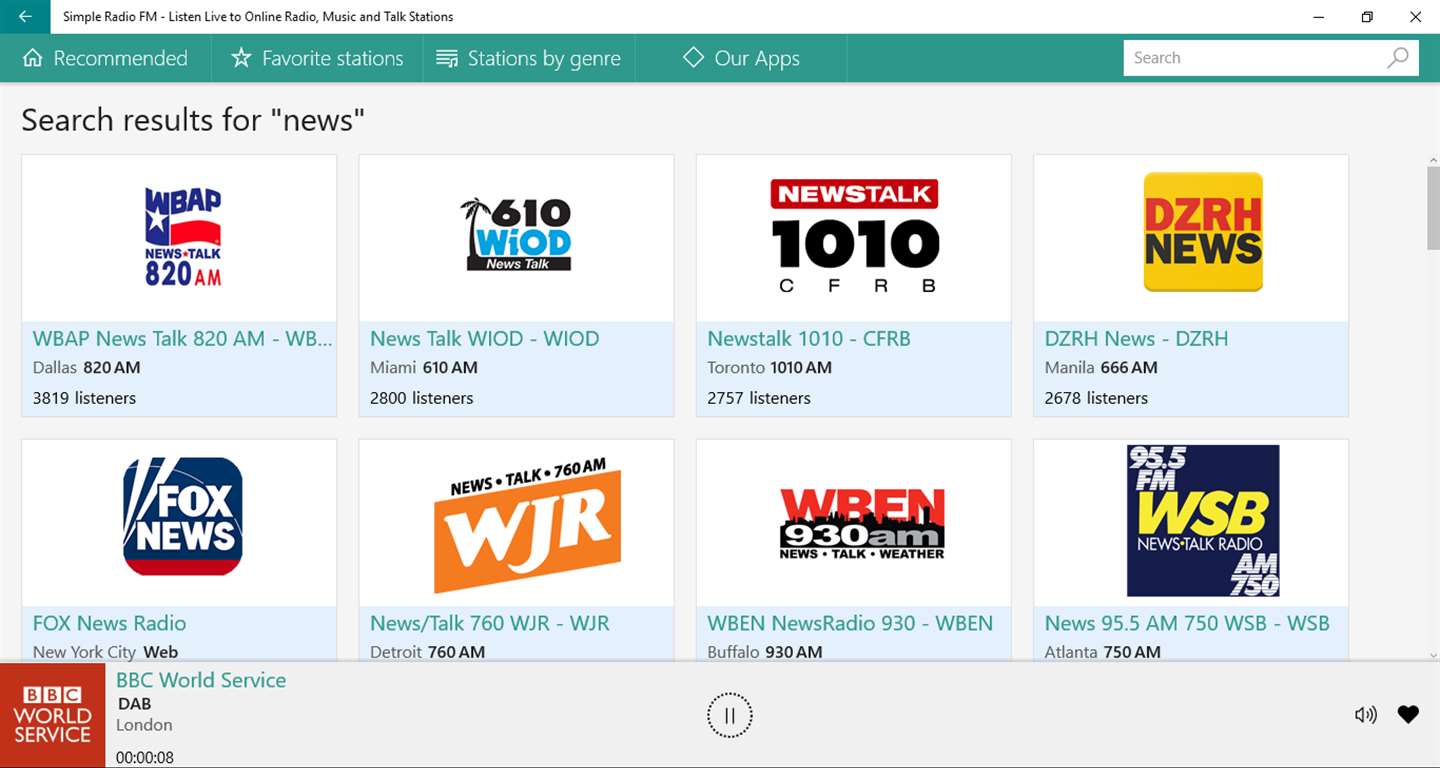Click the "Atlanta 750 AM" text
The image size is (1440, 768).
[1102, 652]
